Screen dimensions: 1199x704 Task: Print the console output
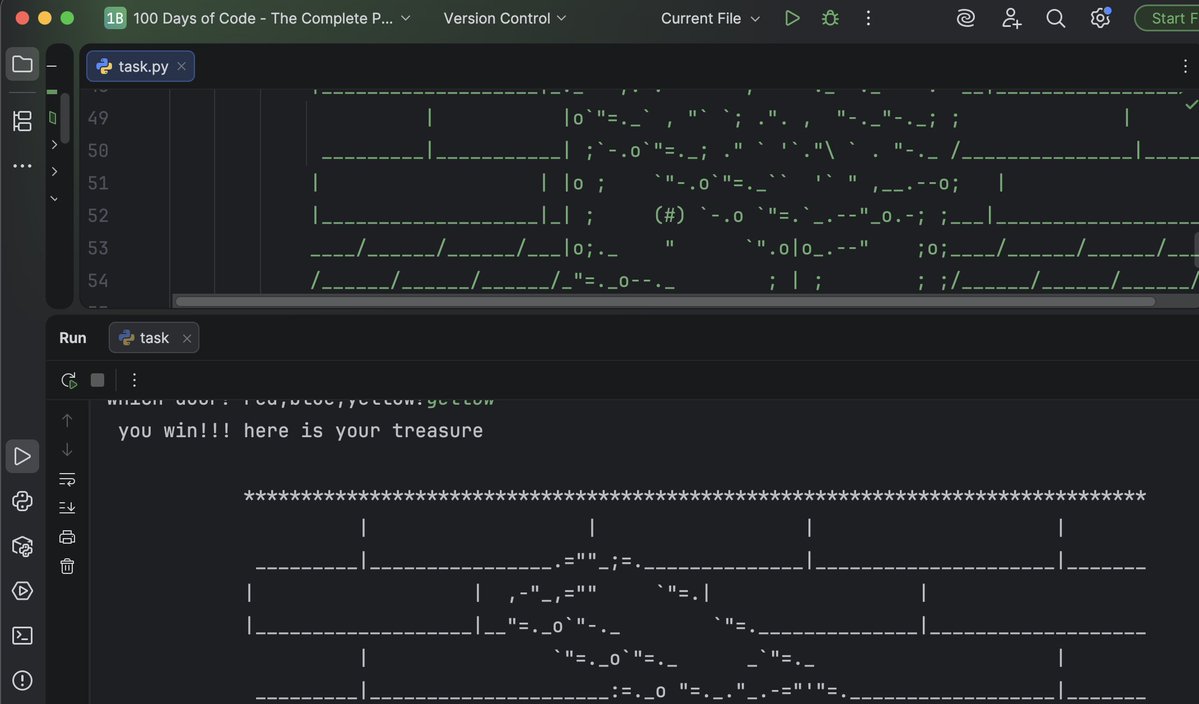(x=67, y=537)
